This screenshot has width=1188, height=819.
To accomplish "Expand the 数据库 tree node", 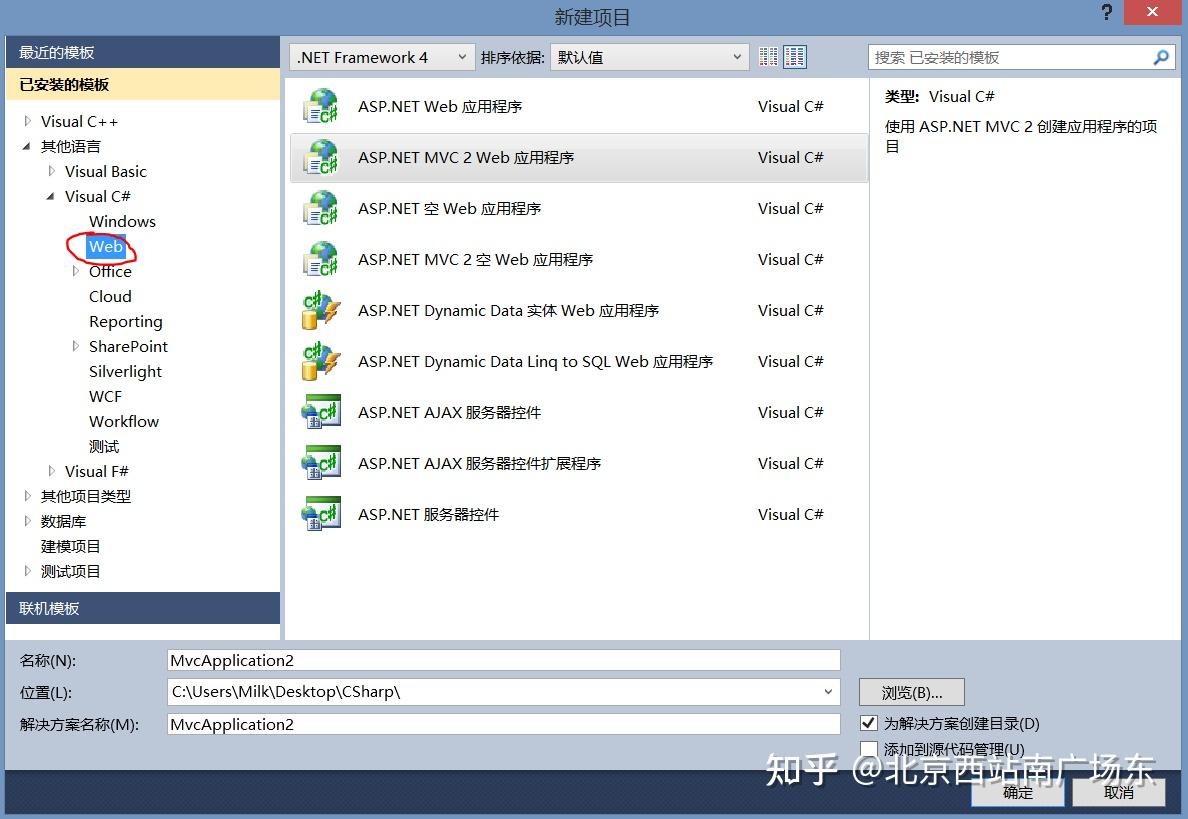I will (x=27, y=521).
